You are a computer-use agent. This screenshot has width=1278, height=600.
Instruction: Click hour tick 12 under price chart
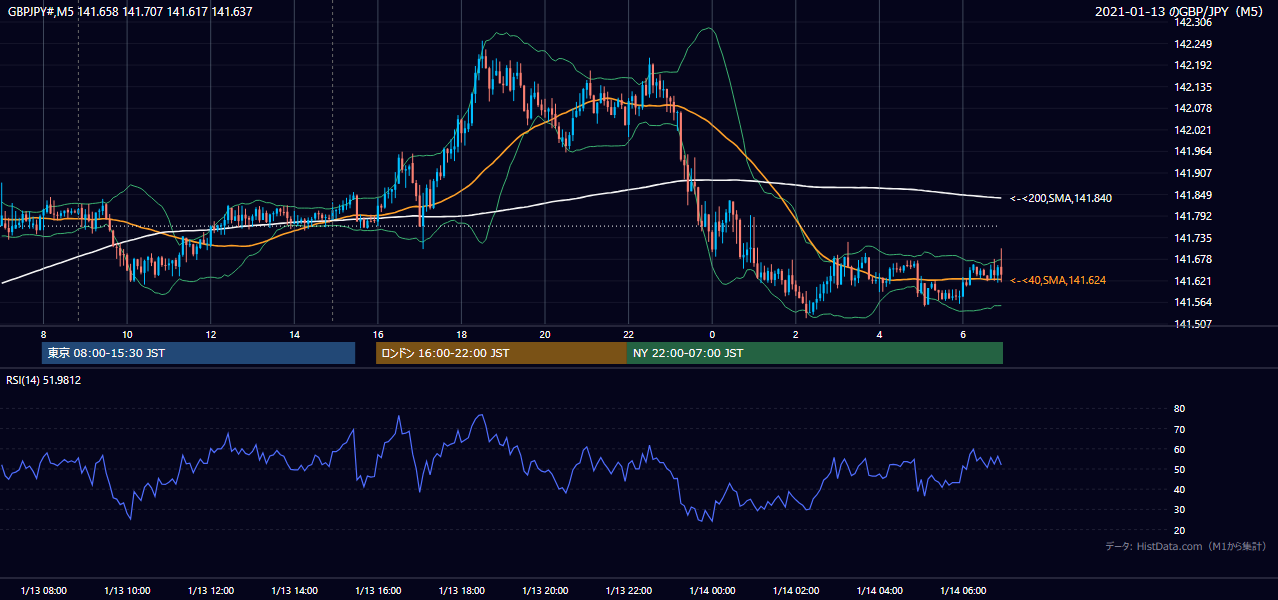pos(211,334)
